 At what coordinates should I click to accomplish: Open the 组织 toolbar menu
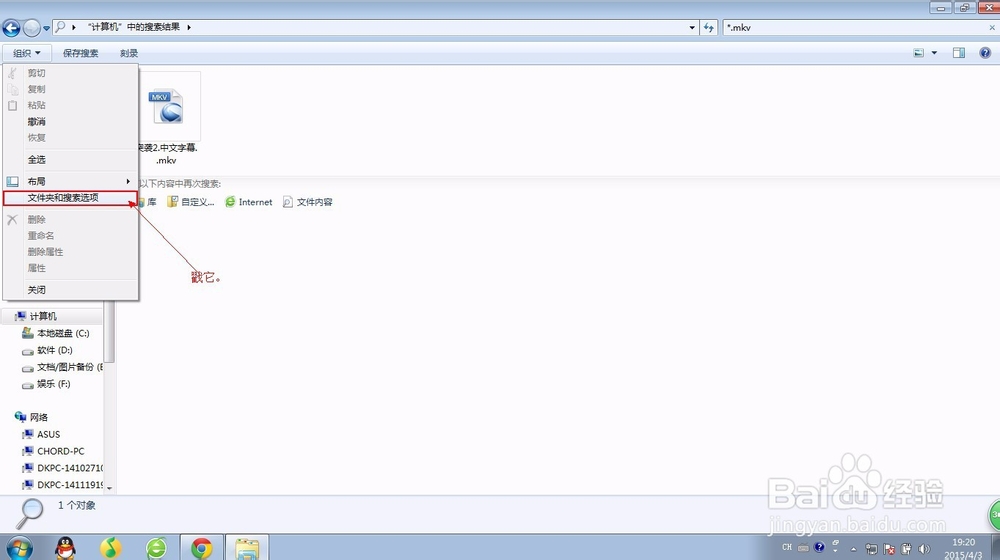pos(27,53)
